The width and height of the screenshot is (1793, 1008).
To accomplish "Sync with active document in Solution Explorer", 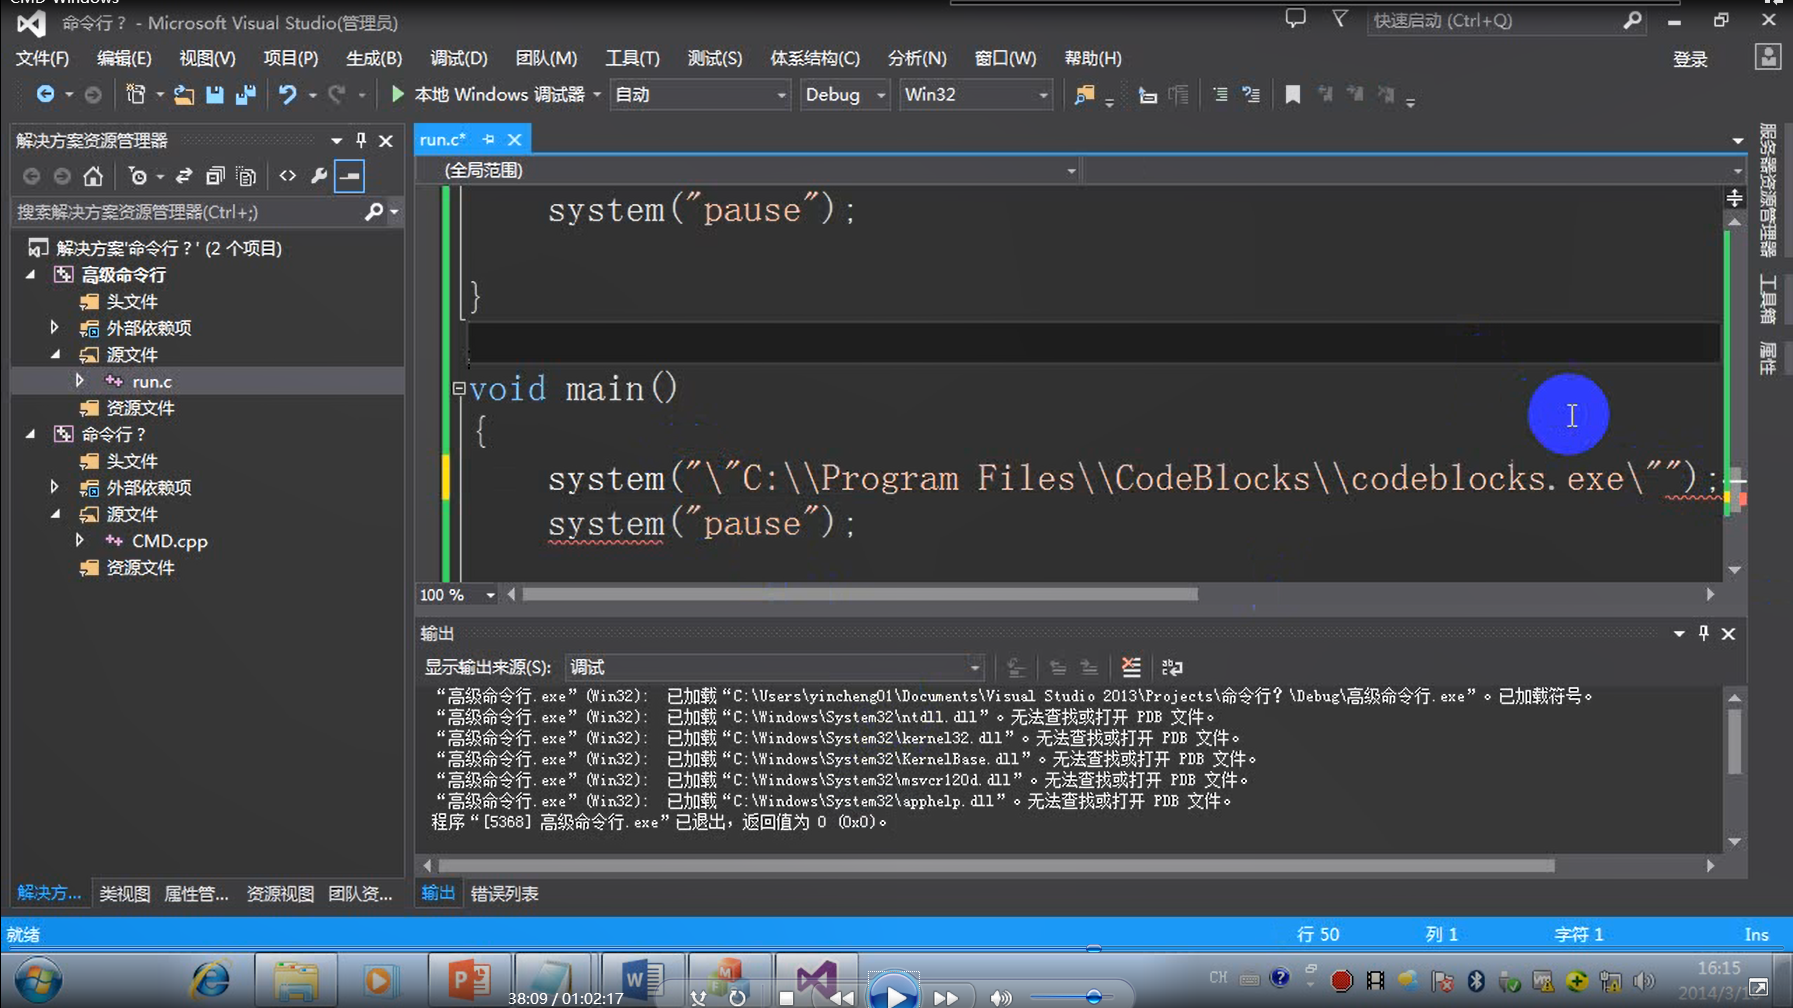I will [x=184, y=176].
